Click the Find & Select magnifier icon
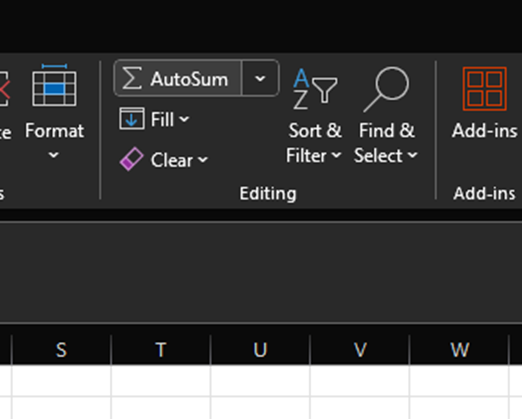This screenshot has width=522, height=419. pos(386,89)
